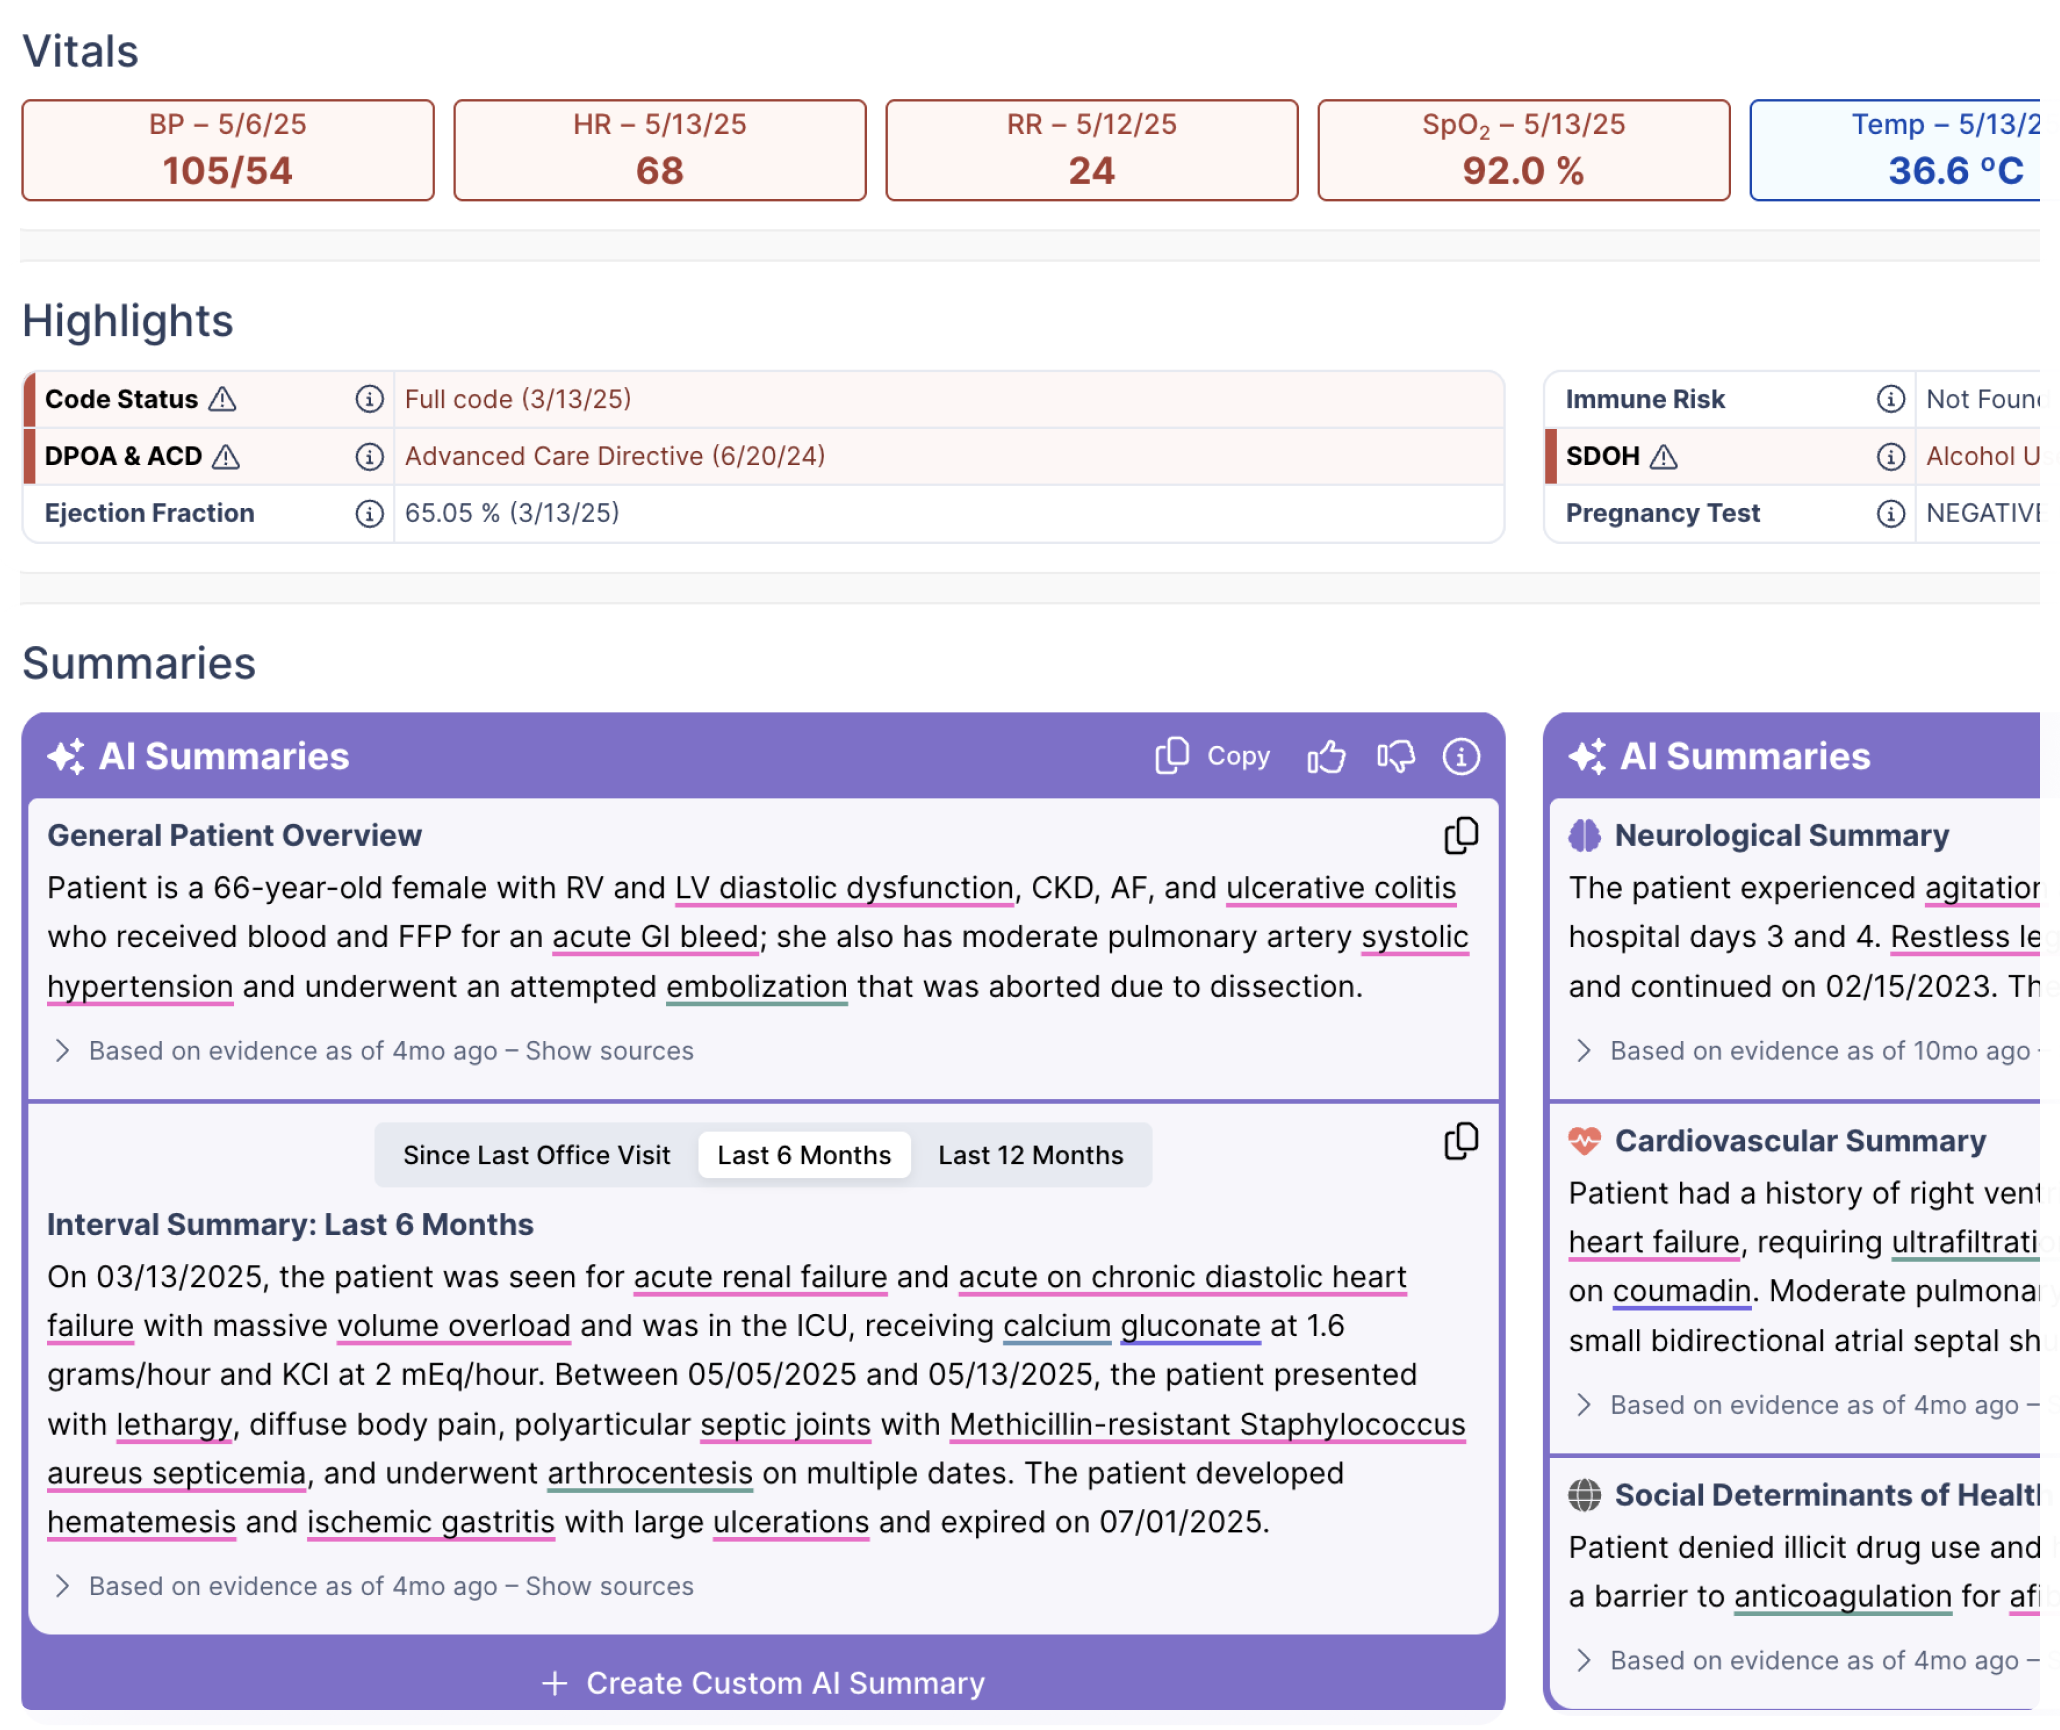2060x1730 pixels.
Task: Select the Last 6 Months tab
Action: point(803,1155)
